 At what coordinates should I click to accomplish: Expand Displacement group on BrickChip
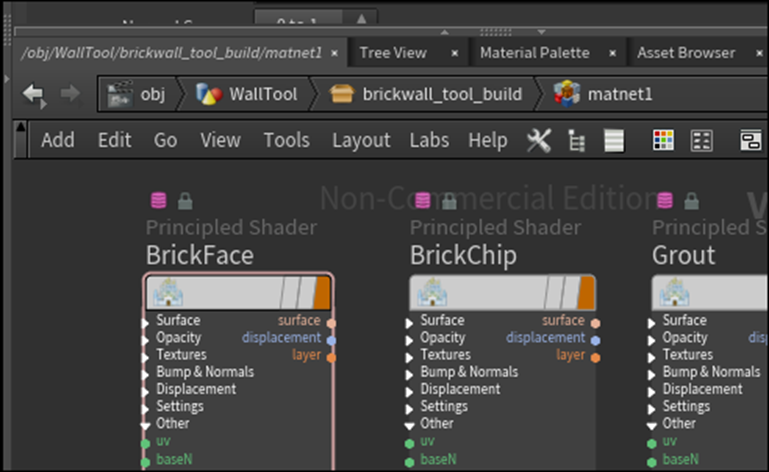[x=409, y=392]
